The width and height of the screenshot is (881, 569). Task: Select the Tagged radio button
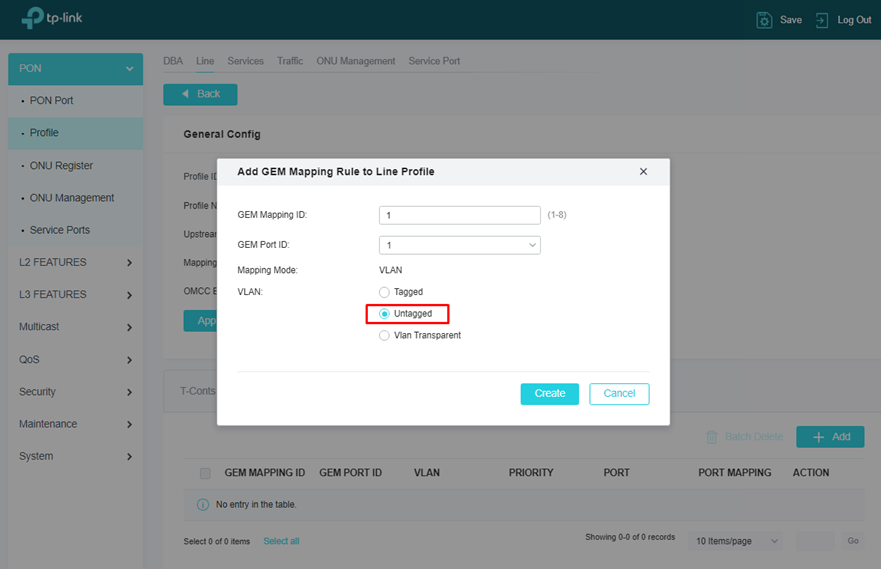(x=385, y=292)
